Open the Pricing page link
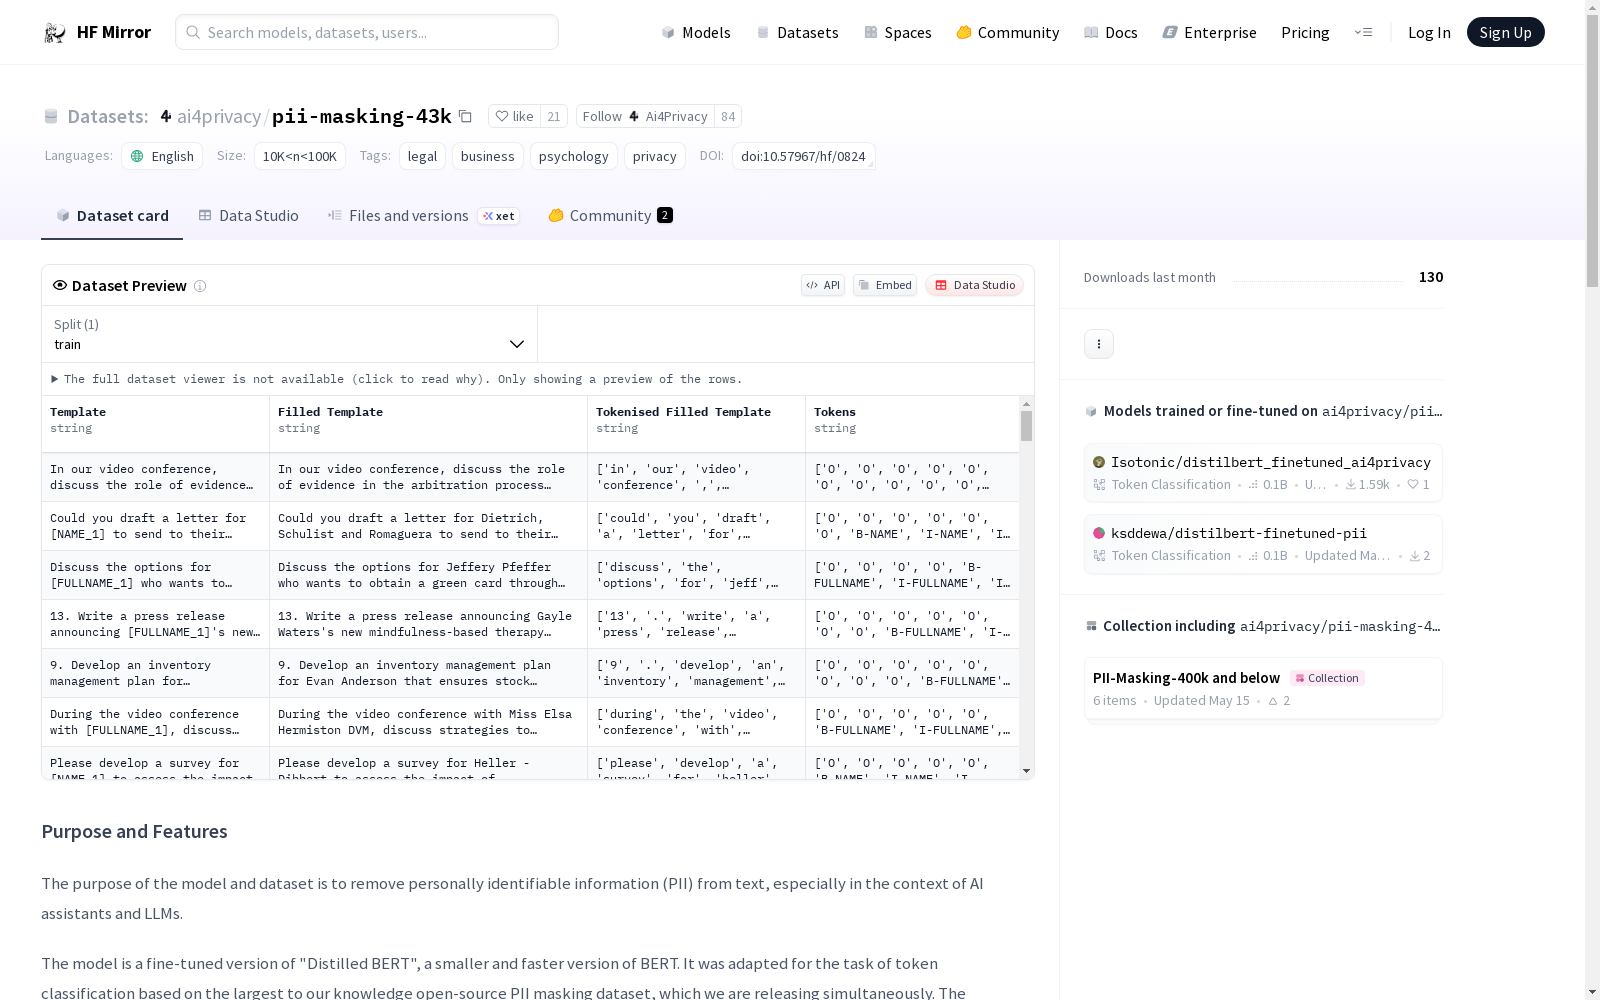Image resolution: width=1600 pixels, height=1000 pixels. (x=1305, y=32)
